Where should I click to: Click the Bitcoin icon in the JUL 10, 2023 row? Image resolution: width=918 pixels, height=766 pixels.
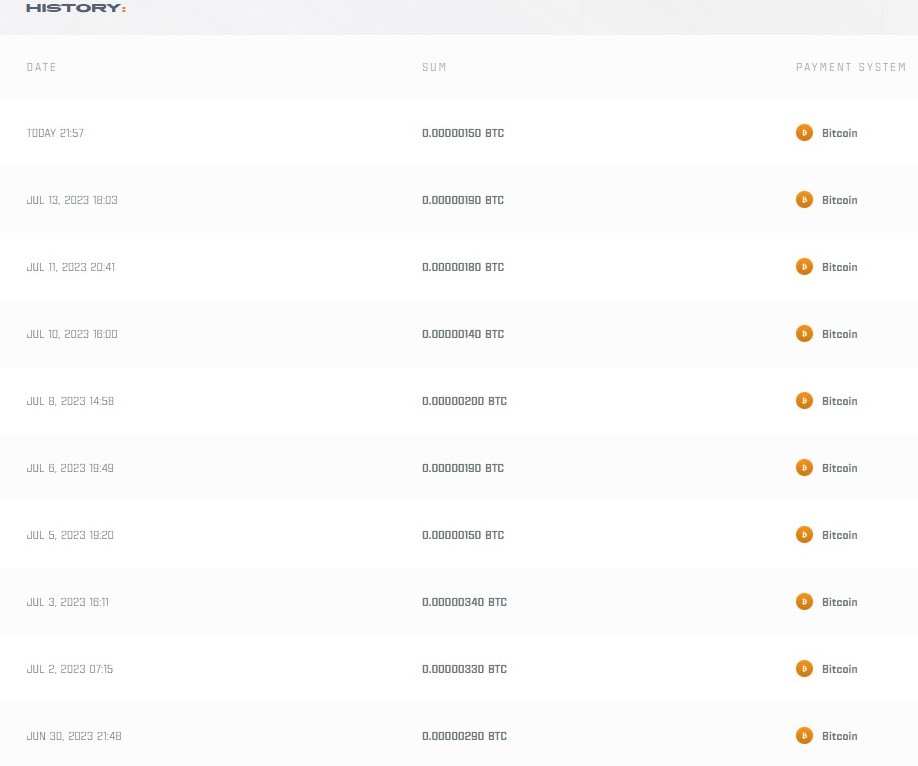click(804, 334)
